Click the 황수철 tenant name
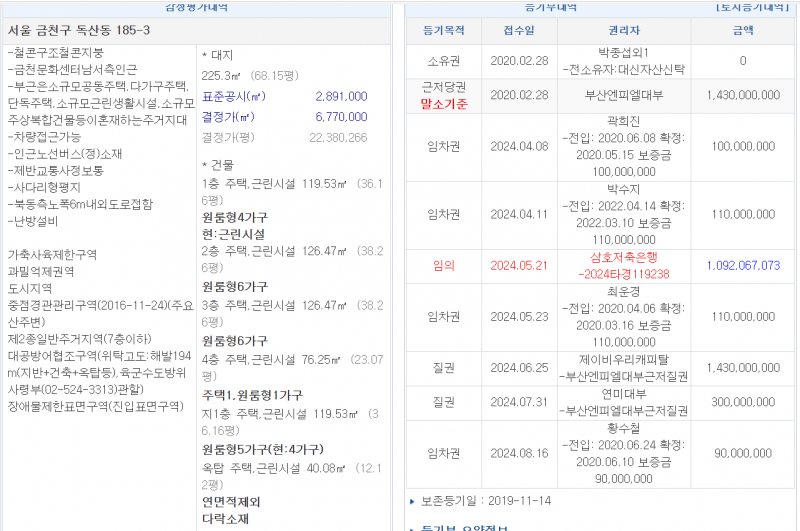The image size is (800, 531). coord(624,428)
